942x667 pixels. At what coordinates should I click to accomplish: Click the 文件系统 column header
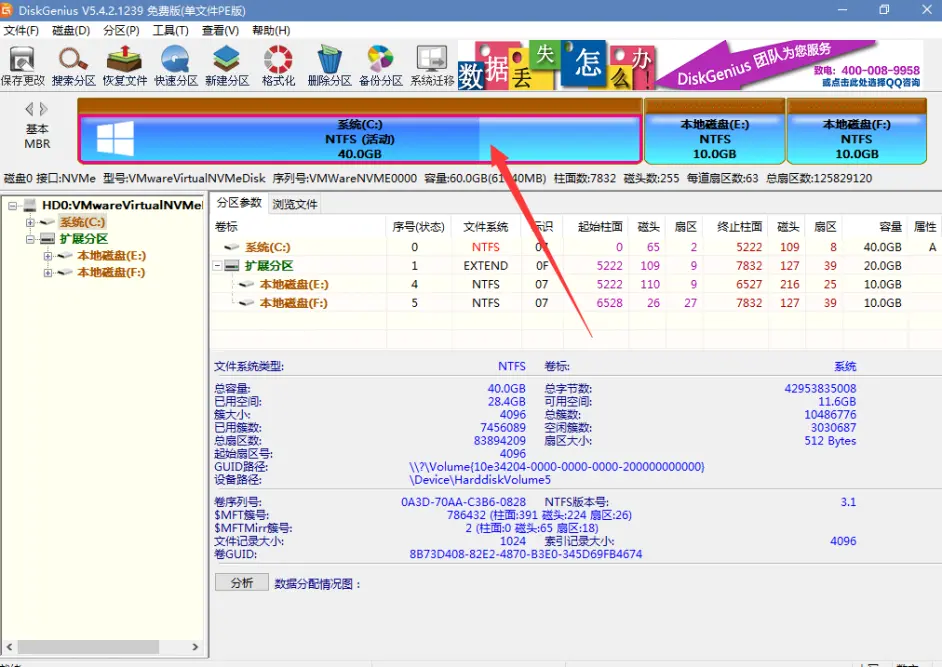pos(486,227)
